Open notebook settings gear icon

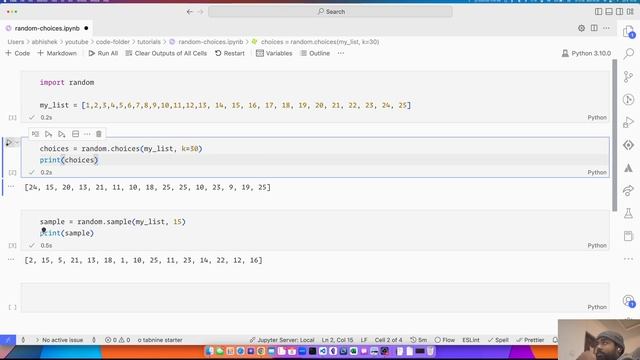pyautogui.click(x=581, y=28)
